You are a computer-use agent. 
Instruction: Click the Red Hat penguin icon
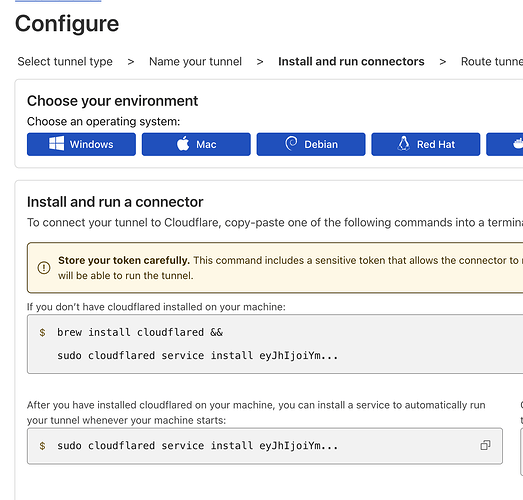tap(404, 143)
